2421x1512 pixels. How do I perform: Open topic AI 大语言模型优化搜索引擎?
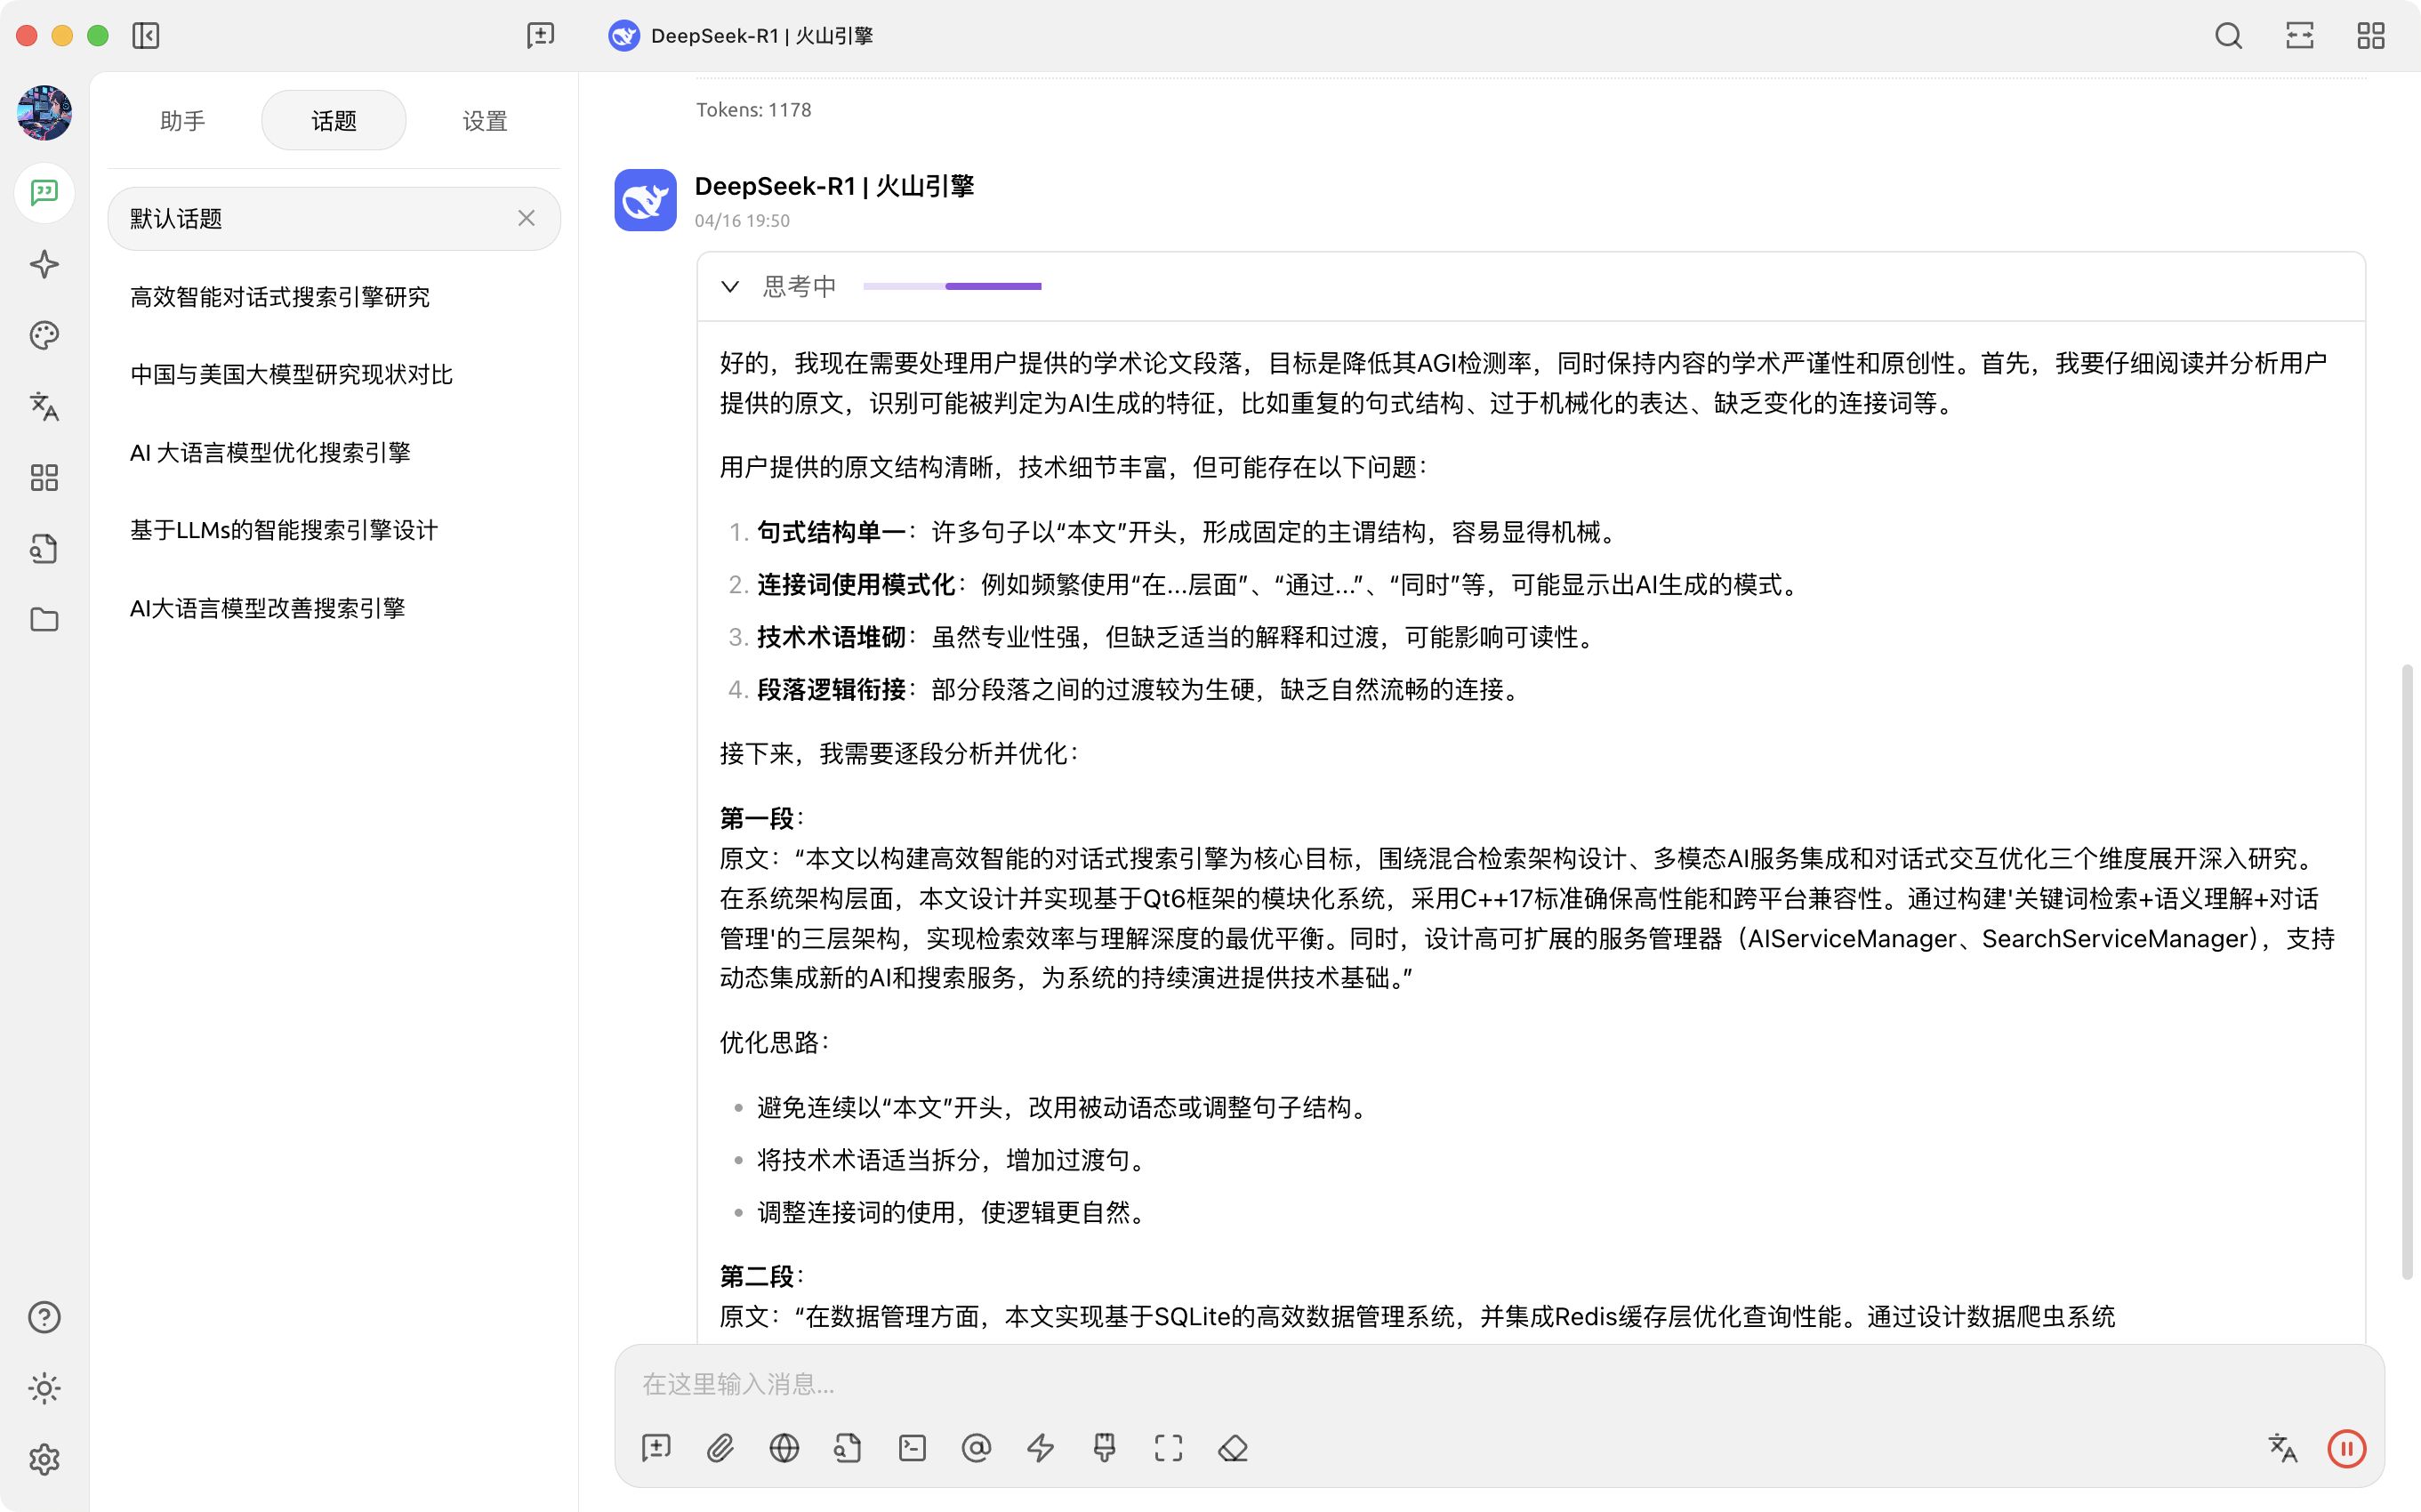pos(334,452)
